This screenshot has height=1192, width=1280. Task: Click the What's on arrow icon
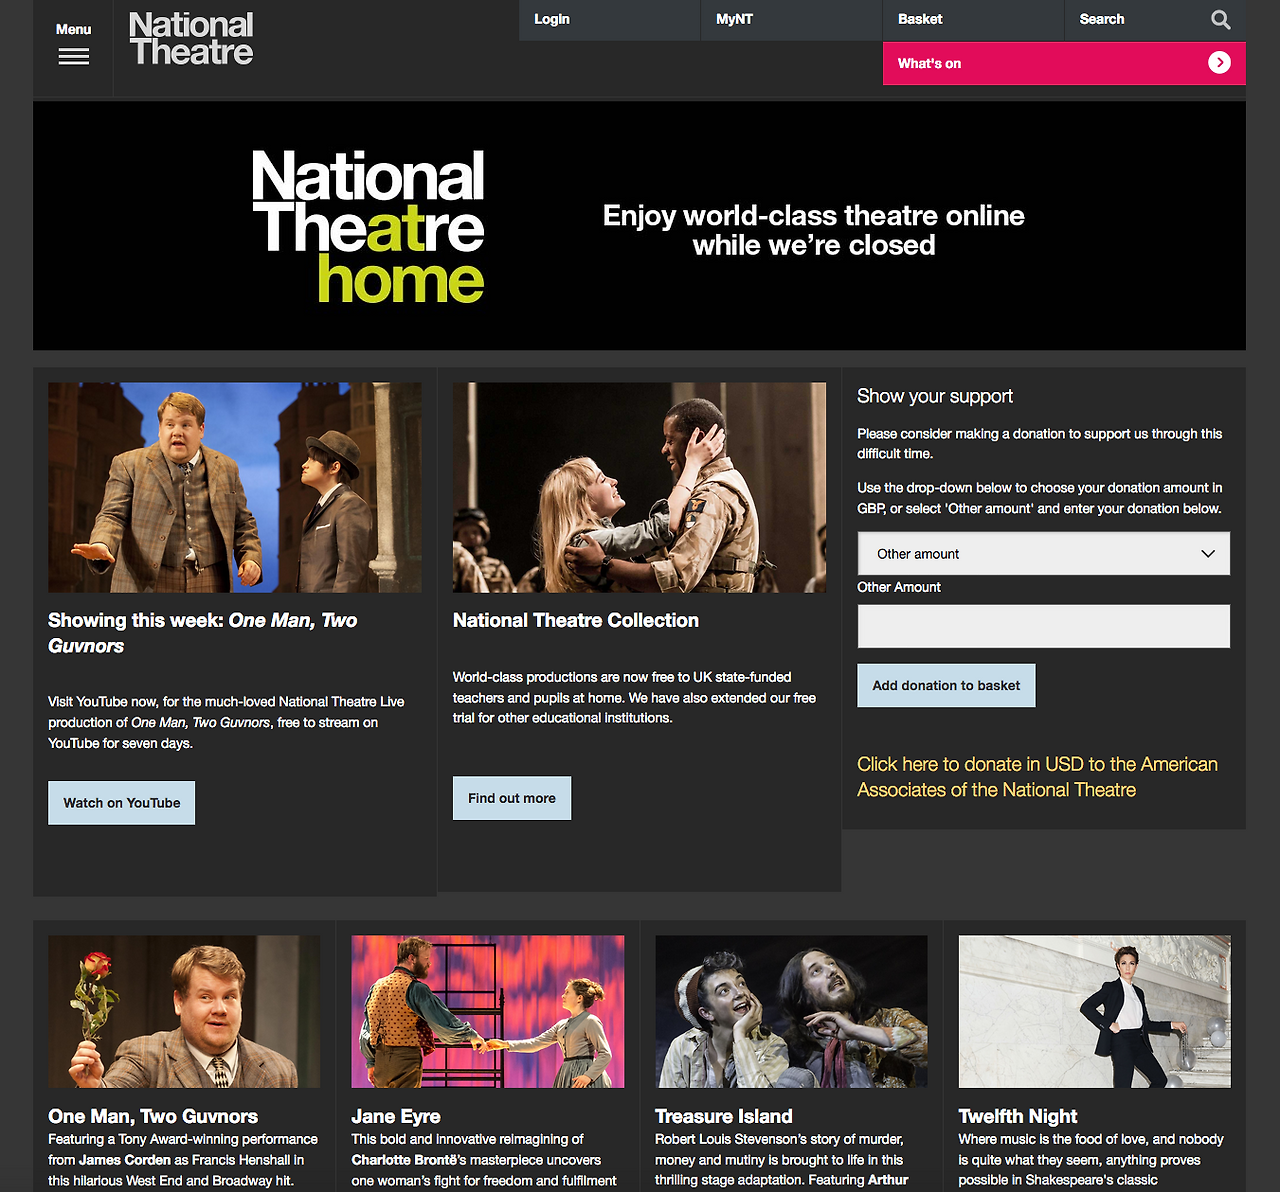click(1219, 63)
